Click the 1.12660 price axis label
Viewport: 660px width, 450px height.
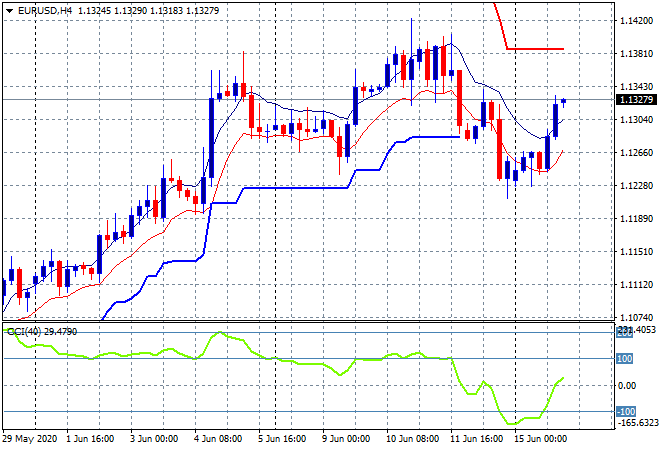tap(637, 152)
